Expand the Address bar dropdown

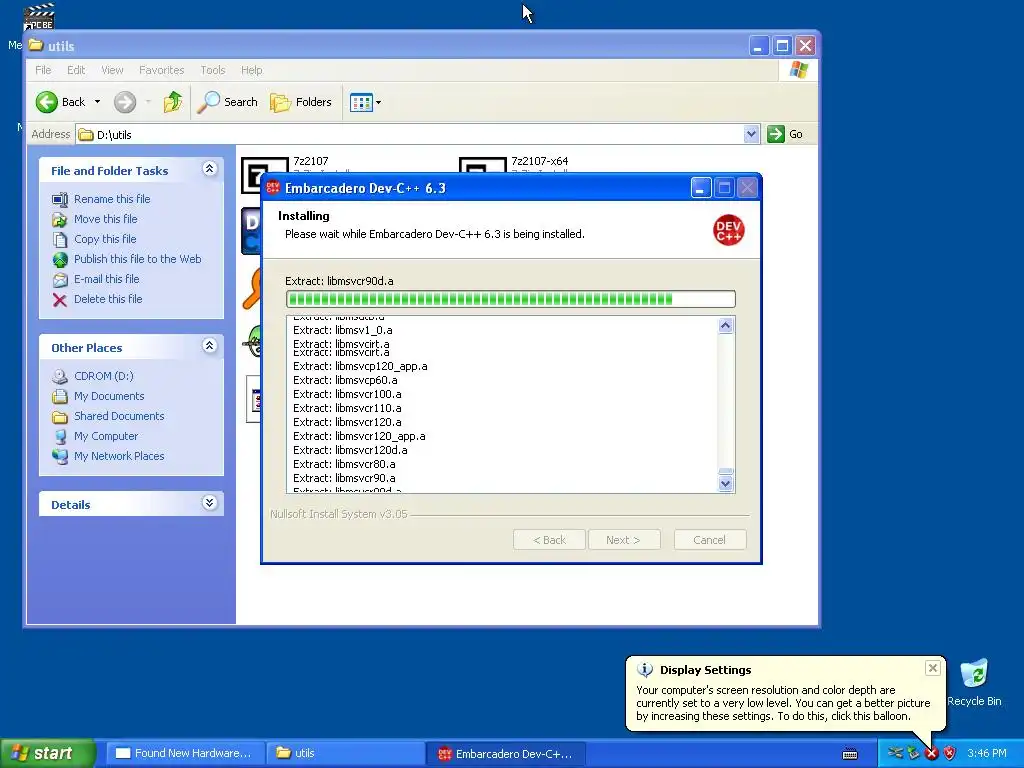(752, 134)
